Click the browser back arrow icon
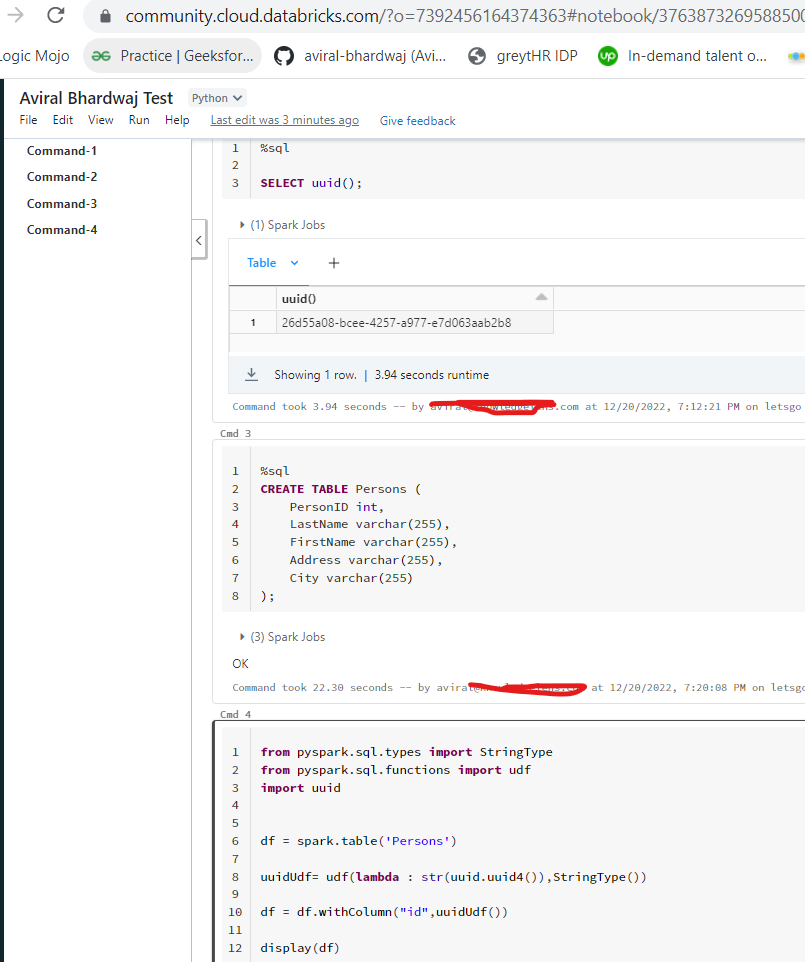The height and width of the screenshot is (962, 805). tap(14, 16)
